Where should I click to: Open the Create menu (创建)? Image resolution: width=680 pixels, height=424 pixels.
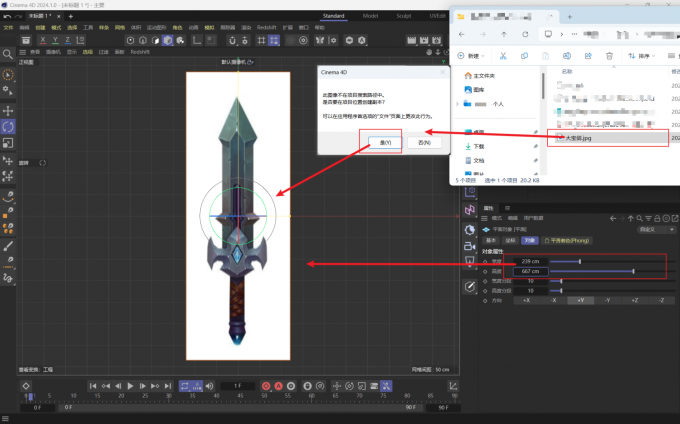[40, 27]
